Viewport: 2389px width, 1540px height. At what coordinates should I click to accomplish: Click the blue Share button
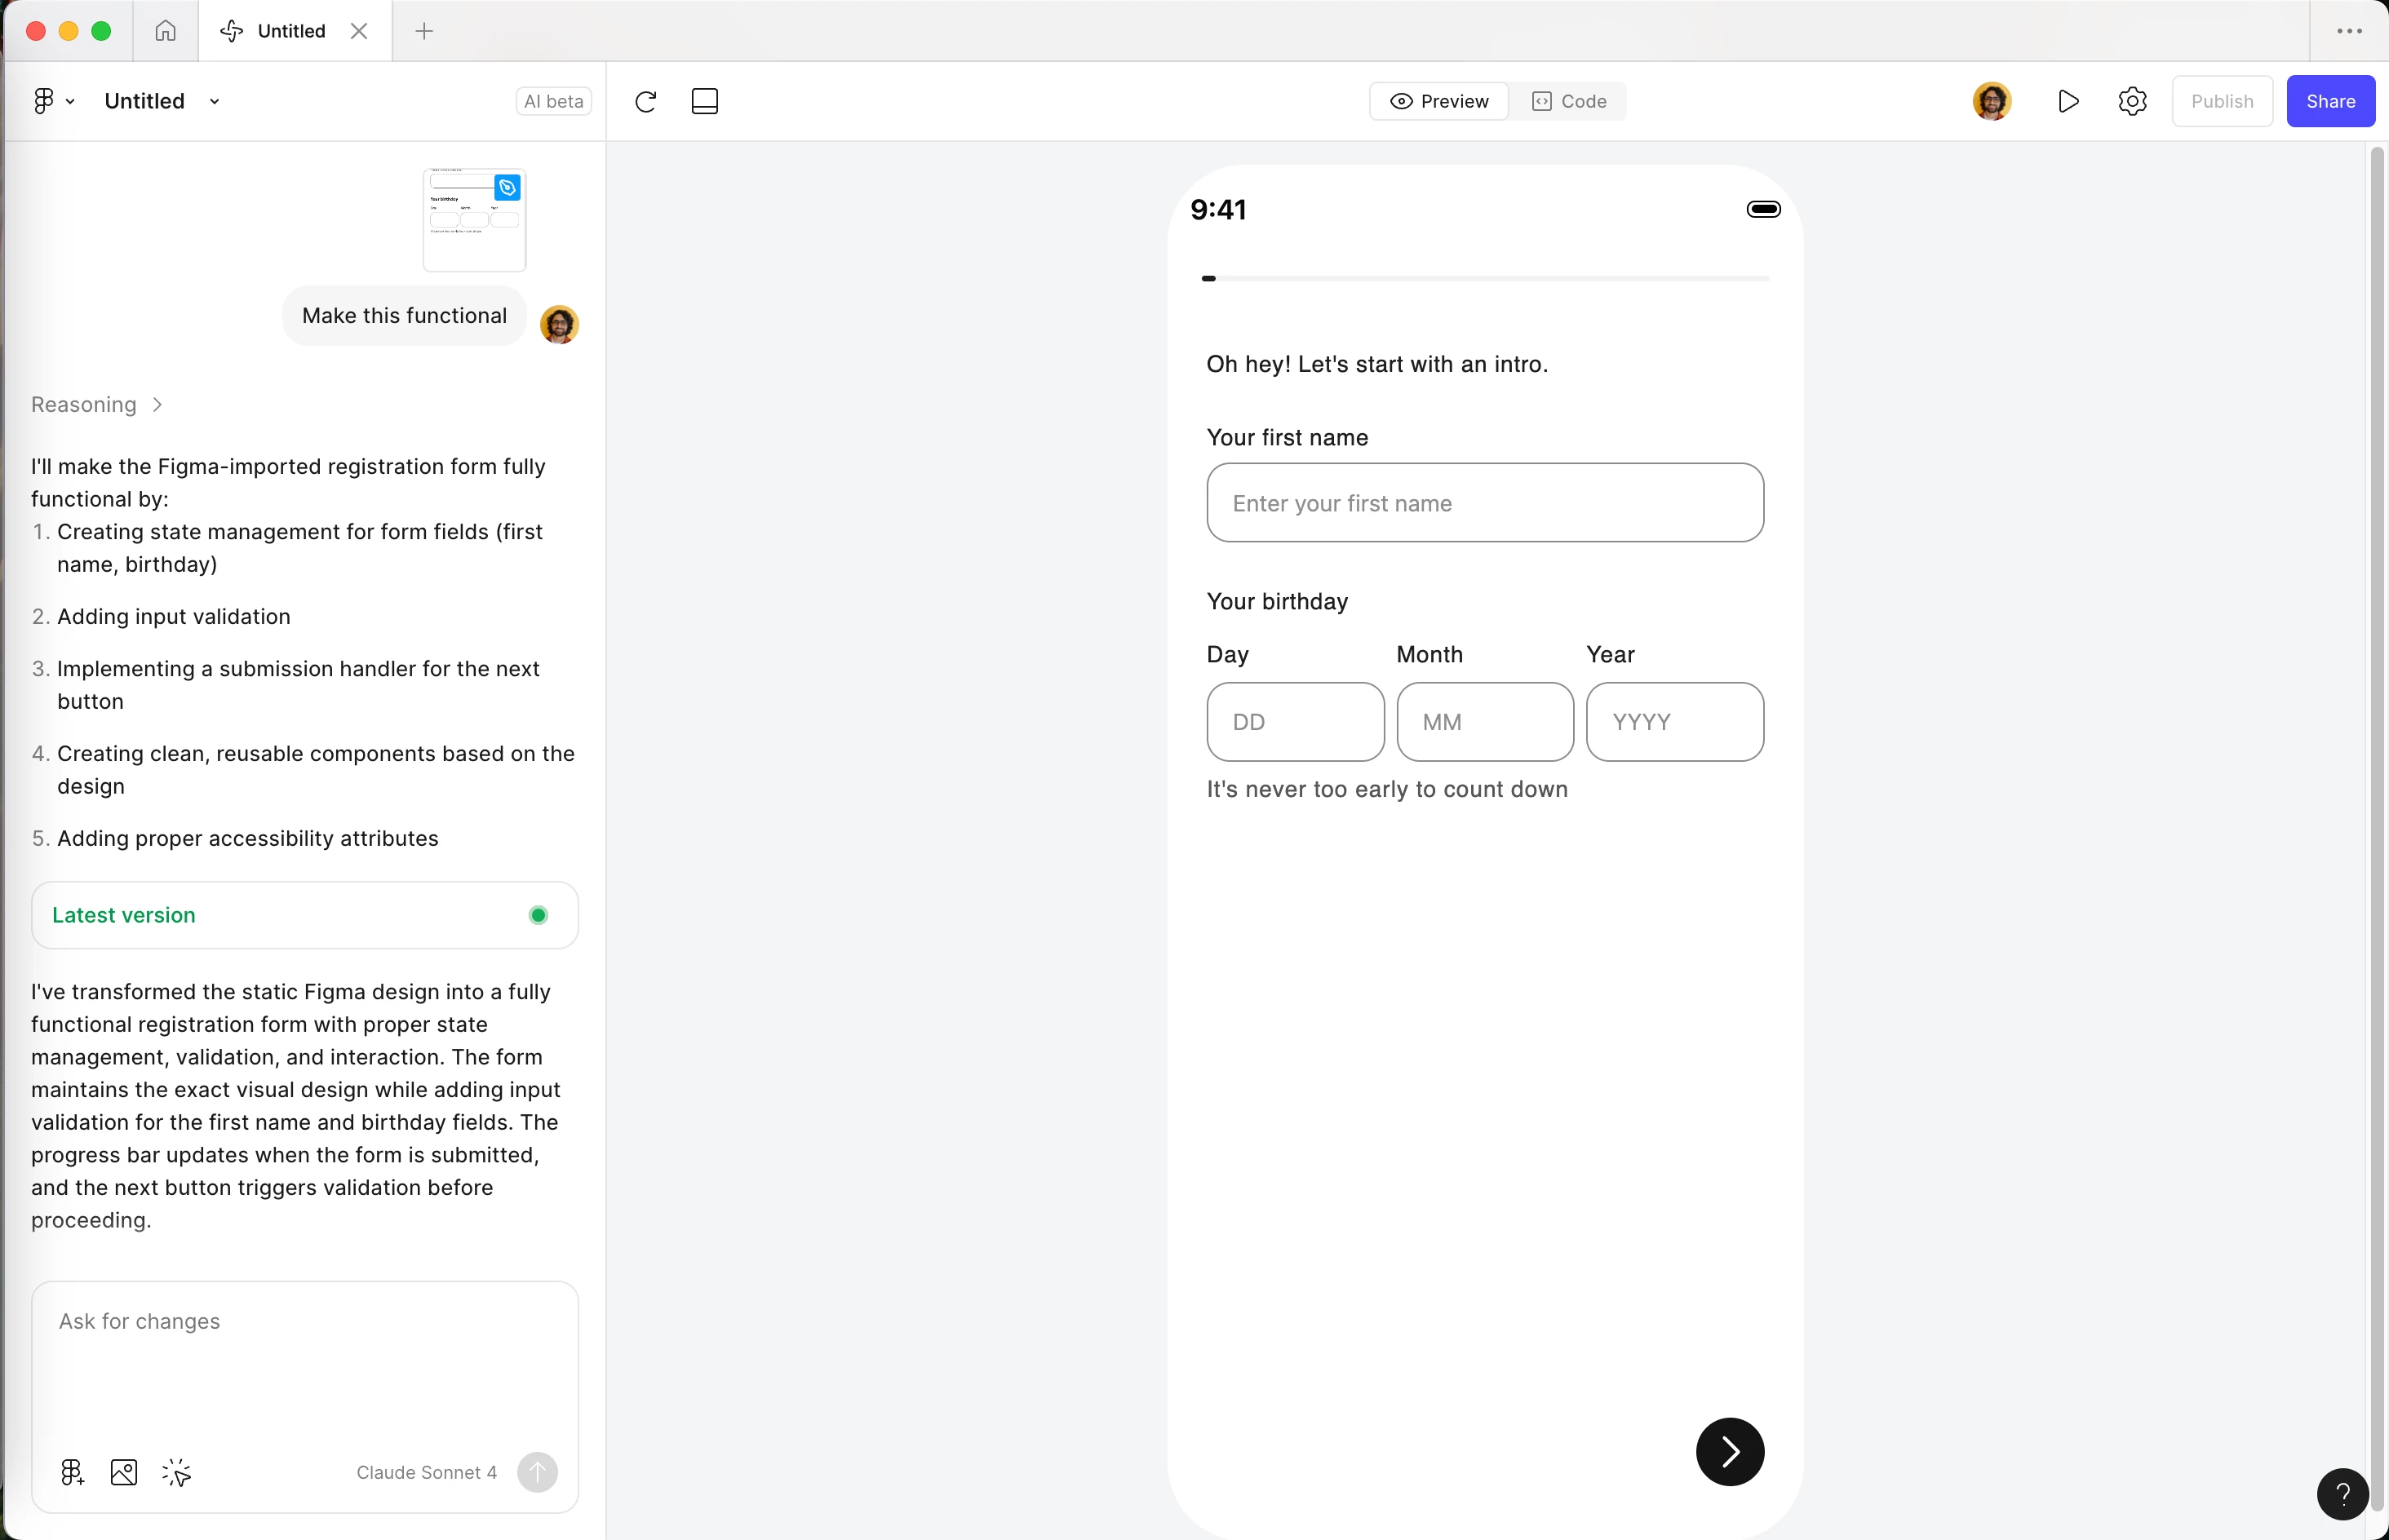pyautogui.click(x=2330, y=101)
